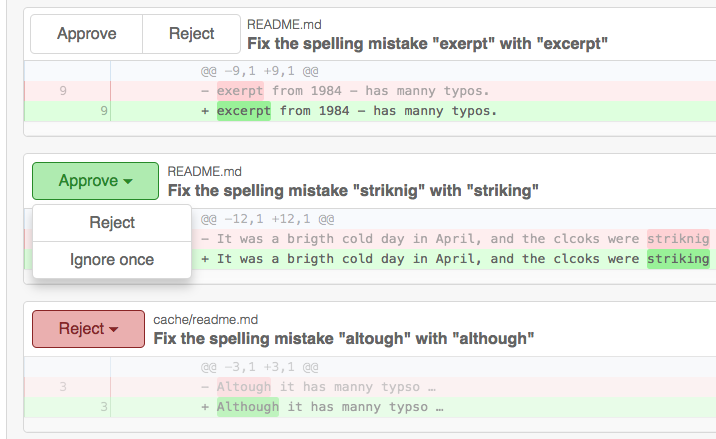The height and width of the screenshot is (439, 716).
Task: Click old line number 3 in the removed row
Action: (x=63, y=387)
